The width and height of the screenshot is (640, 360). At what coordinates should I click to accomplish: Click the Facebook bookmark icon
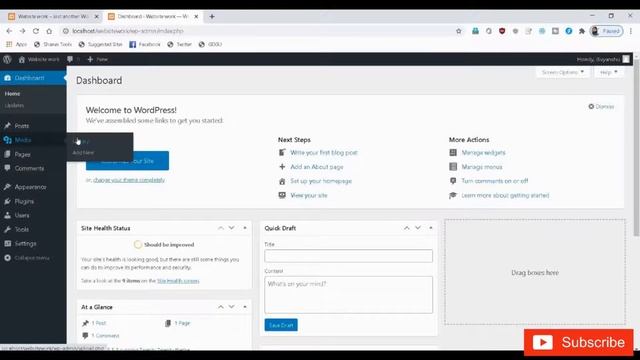(132, 44)
